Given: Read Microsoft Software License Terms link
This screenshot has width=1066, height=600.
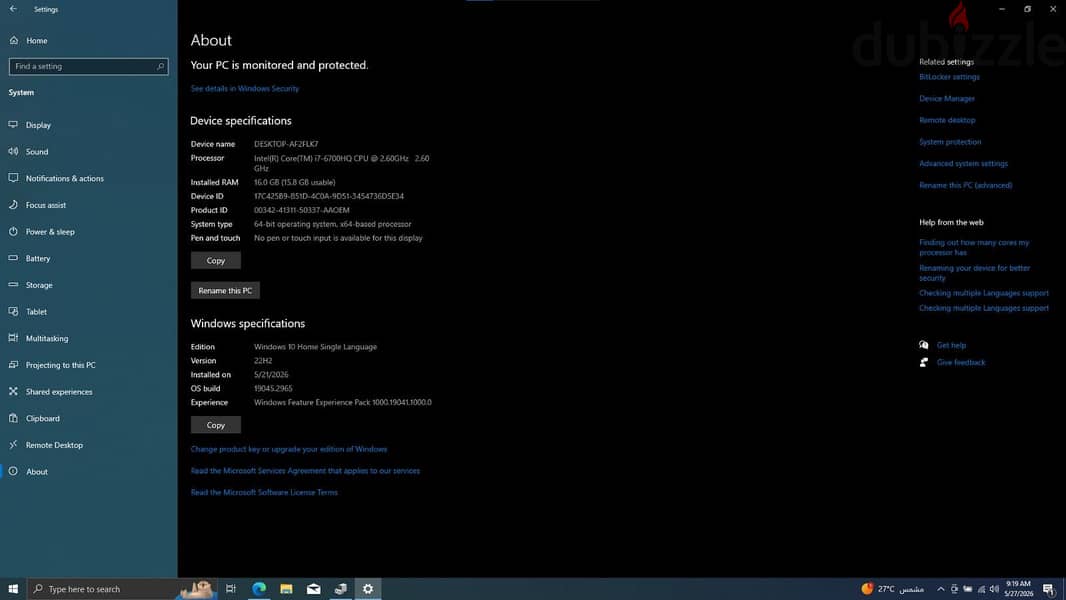Looking at the screenshot, I should click(x=264, y=493).
